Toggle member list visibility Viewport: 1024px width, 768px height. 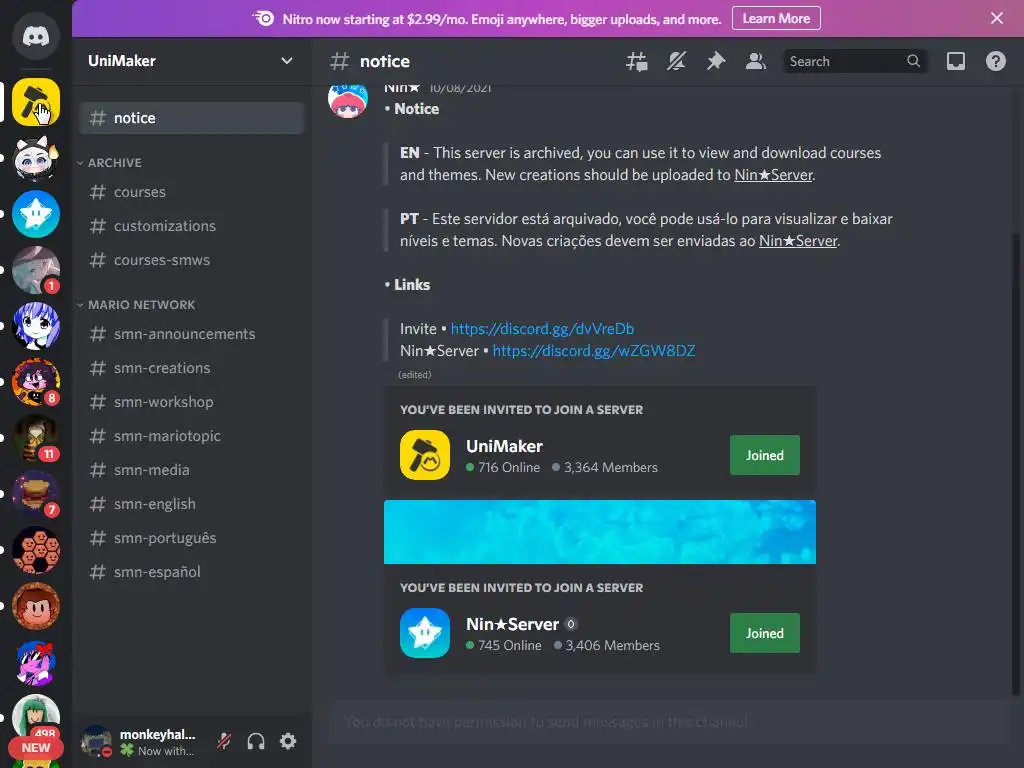click(756, 61)
